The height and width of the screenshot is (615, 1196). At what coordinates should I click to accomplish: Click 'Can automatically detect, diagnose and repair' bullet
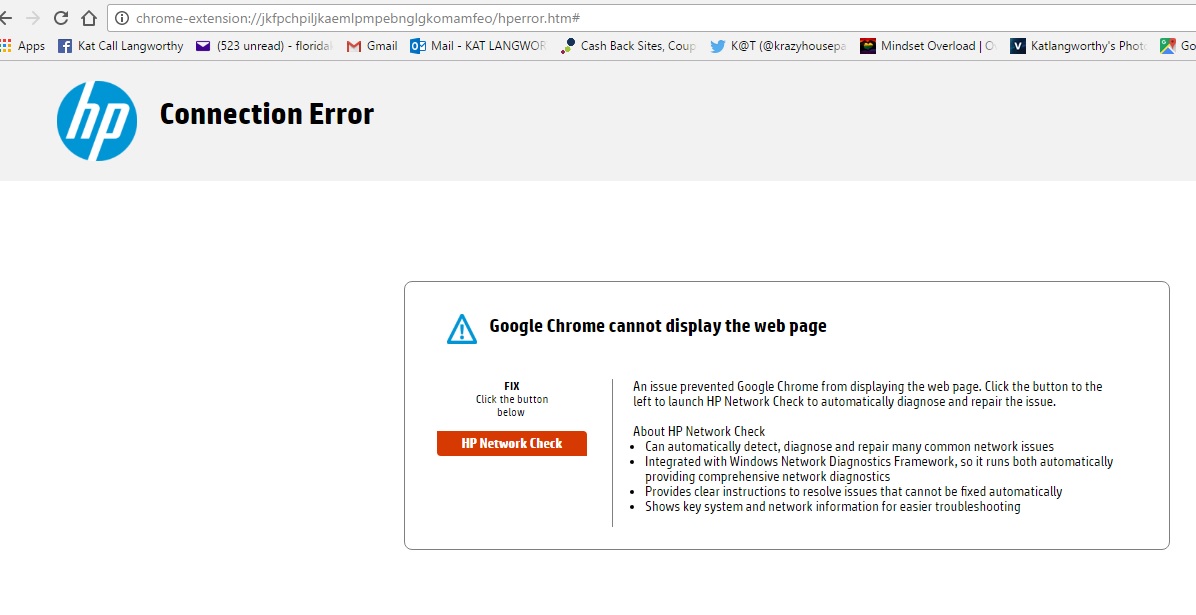pyautogui.click(x=850, y=446)
